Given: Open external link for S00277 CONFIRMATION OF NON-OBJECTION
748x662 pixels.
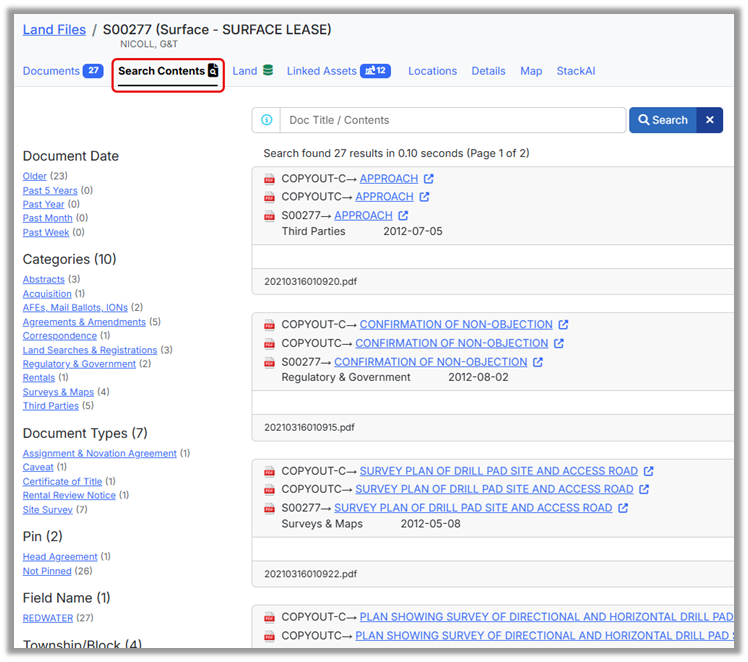Looking at the screenshot, I should click(538, 362).
